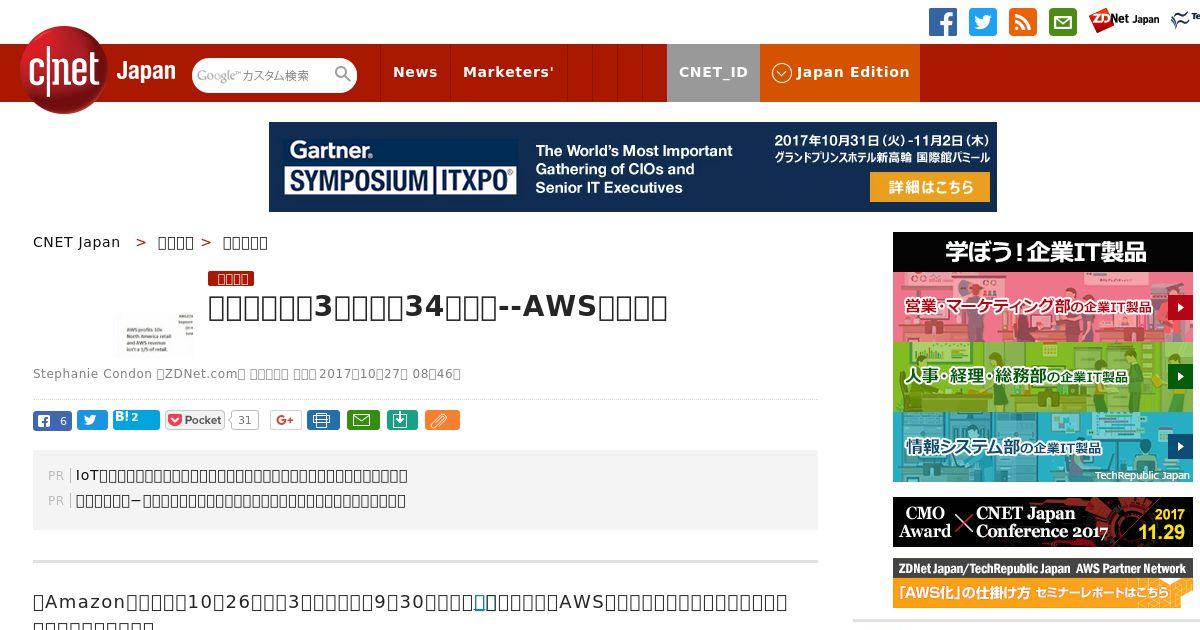The width and height of the screenshot is (1200, 630).
Task: Click arrow on sales marketing banner
Action: 1180,307
